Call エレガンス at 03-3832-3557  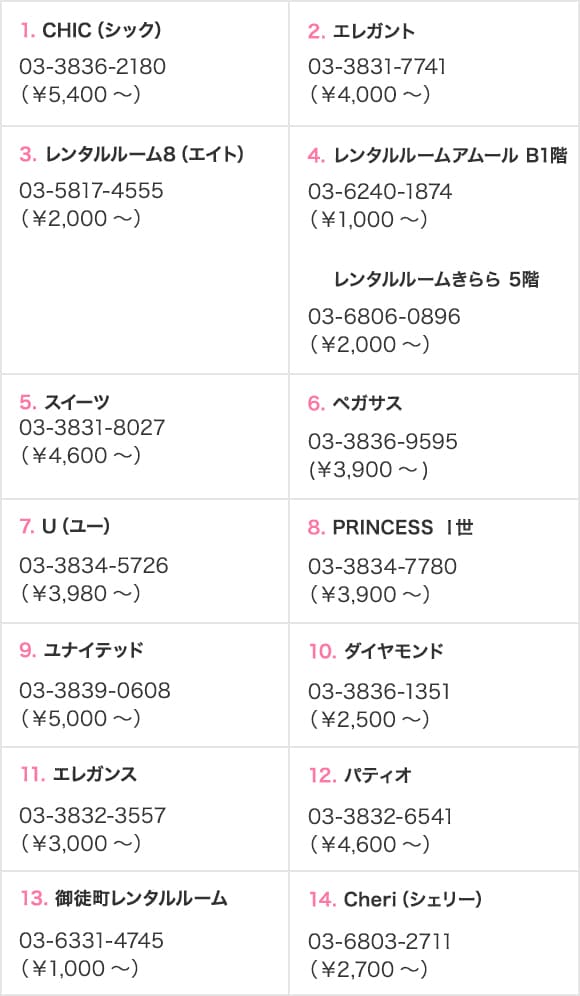click(x=92, y=815)
